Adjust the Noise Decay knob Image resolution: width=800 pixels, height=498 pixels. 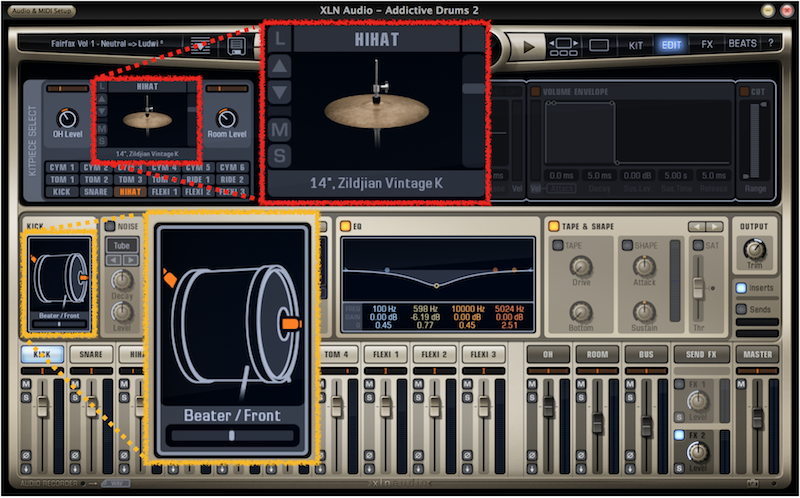pos(122,280)
